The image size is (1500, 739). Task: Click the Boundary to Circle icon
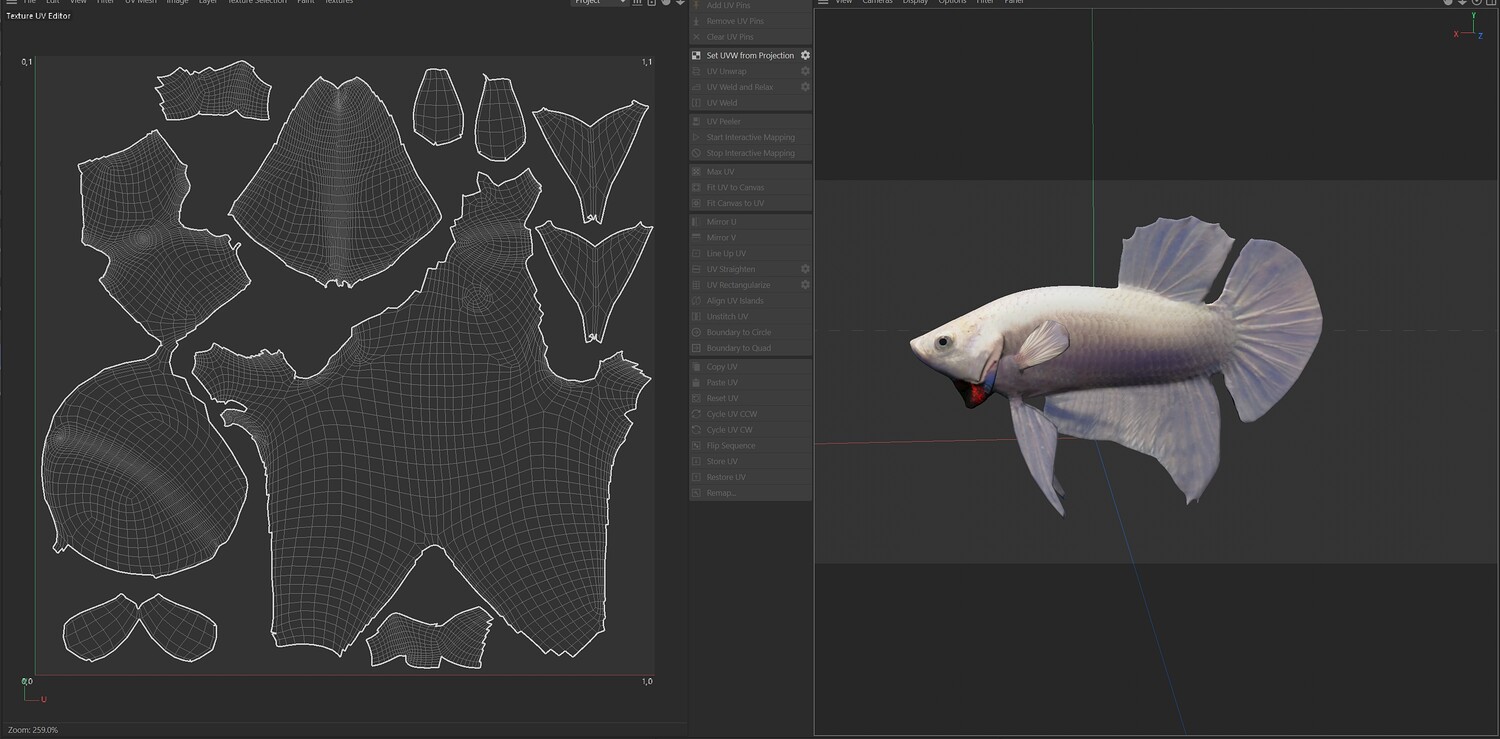pyautogui.click(x=696, y=332)
